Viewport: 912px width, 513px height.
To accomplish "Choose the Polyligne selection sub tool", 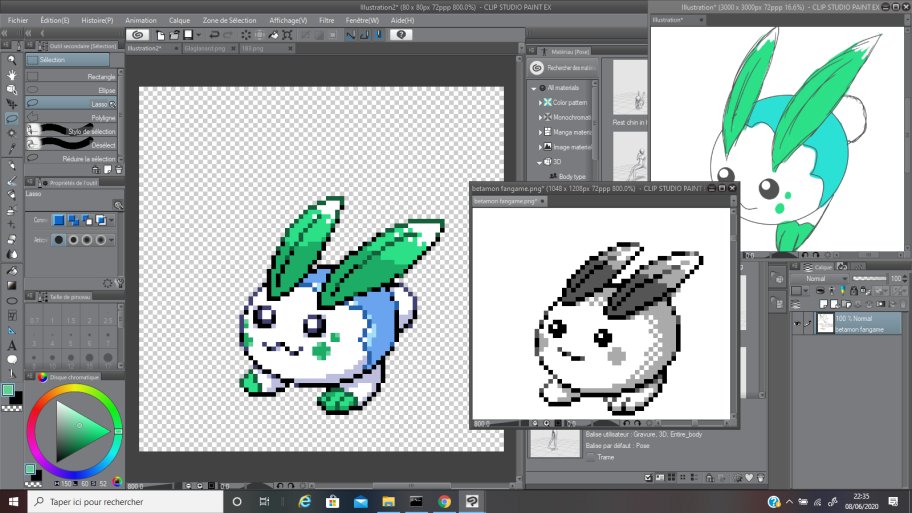I will (x=71, y=118).
